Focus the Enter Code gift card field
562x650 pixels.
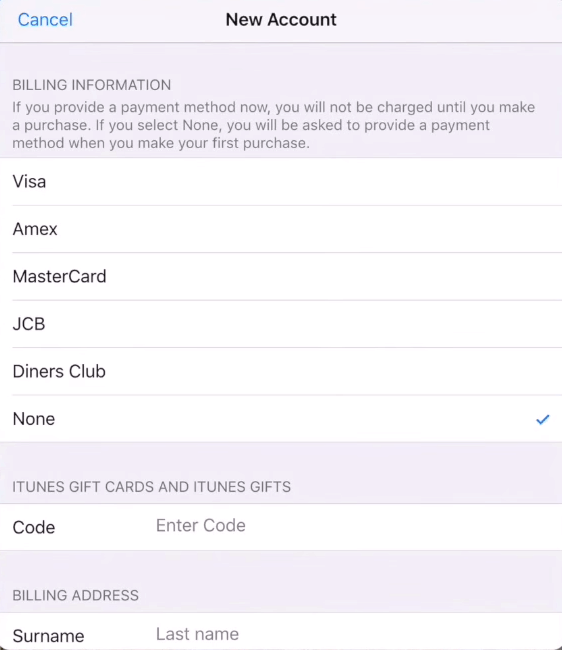coord(358,526)
